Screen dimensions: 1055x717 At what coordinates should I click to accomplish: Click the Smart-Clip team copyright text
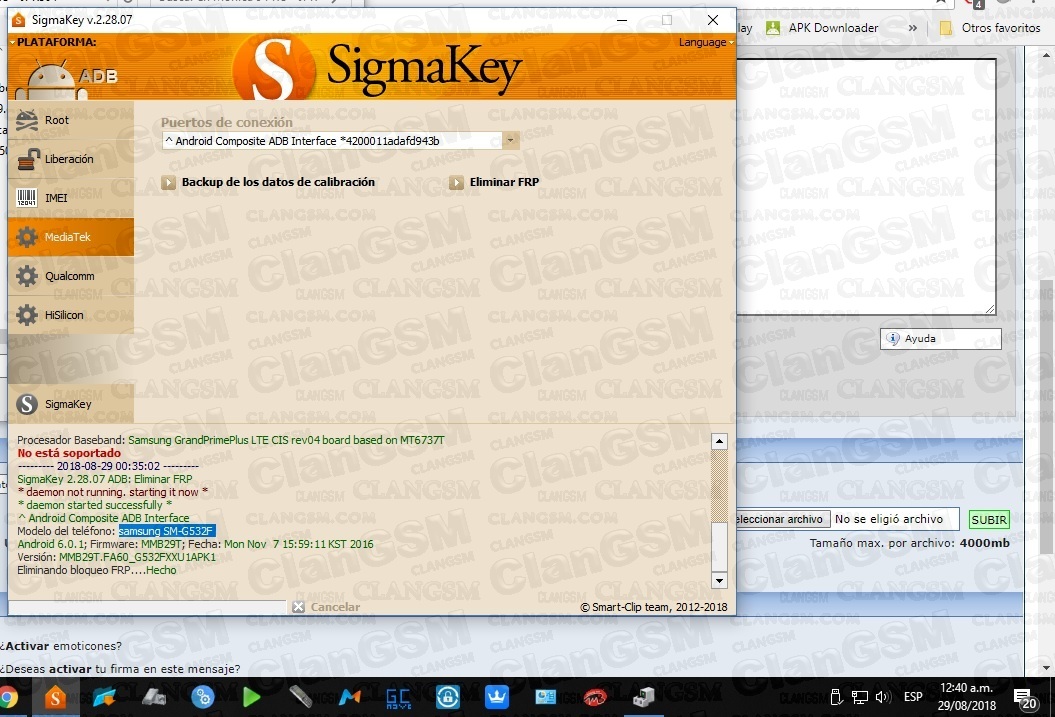pyautogui.click(x=653, y=607)
